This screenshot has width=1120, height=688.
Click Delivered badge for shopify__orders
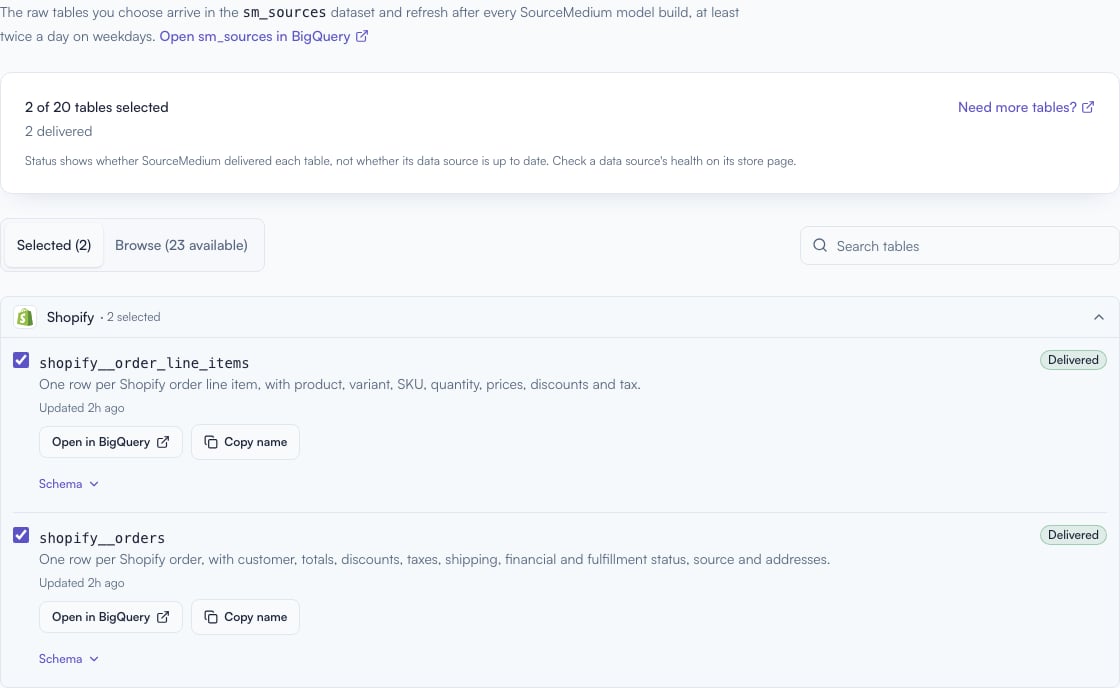point(1073,535)
